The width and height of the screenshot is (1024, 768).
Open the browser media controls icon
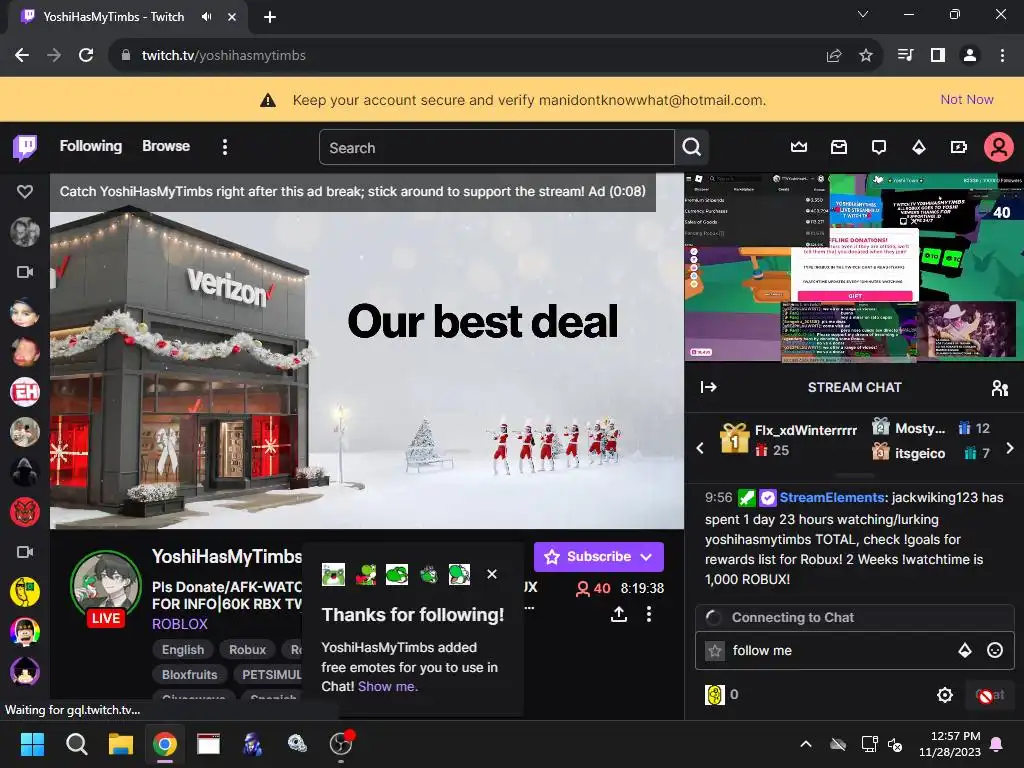tap(905, 56)
